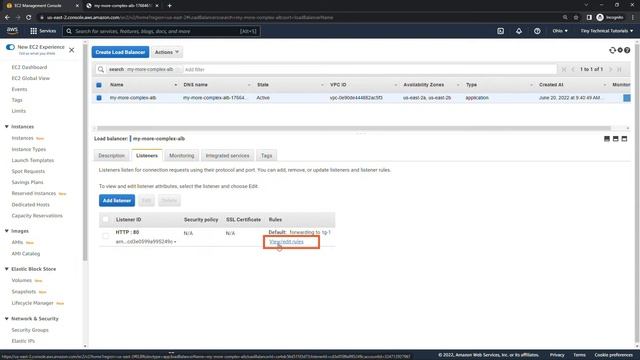This screenshot has width=640, height=360.
Task: Click the horizontal scrollbar under the table
Action: [353, 128]
